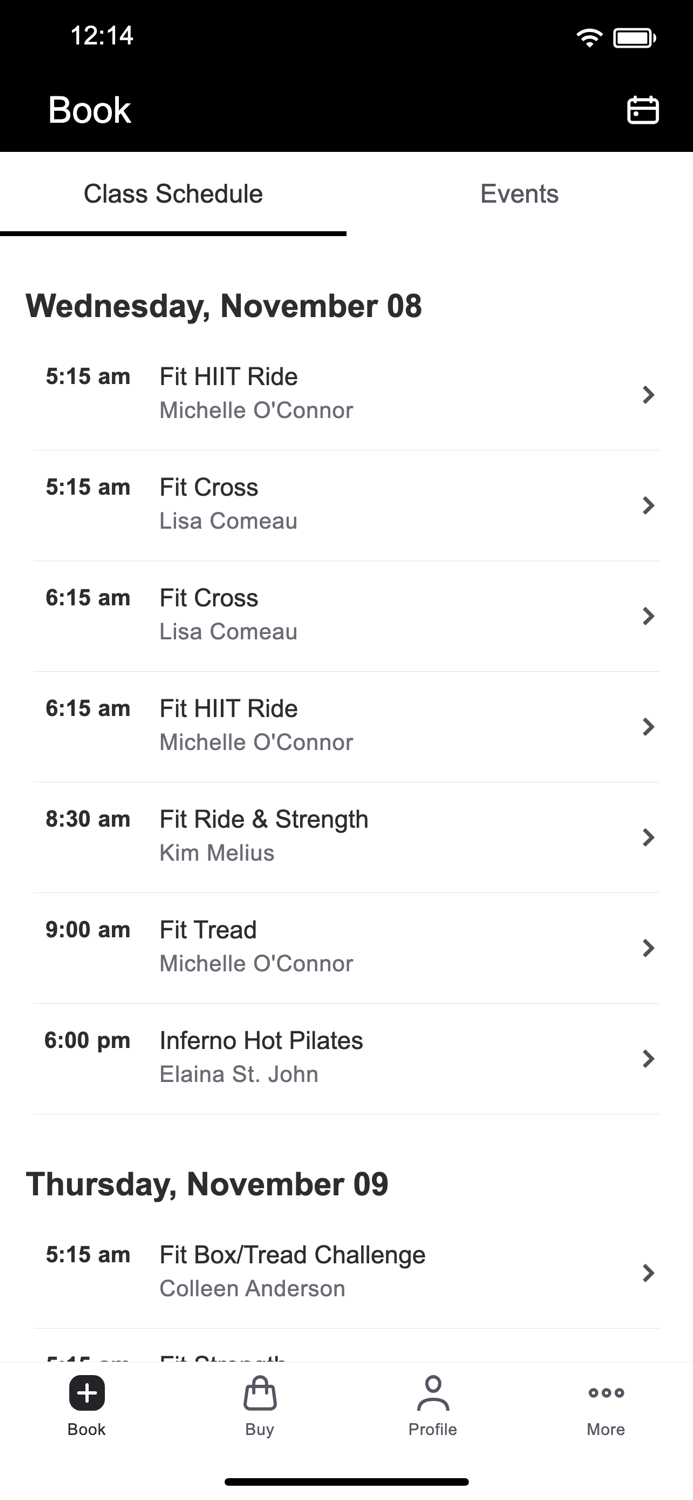Tap instructor Lisa Comeau's 5:15 am Fit Cross
Image resolution: width=693 pixels, height=1500 pixels.
(x=346, y=504)
